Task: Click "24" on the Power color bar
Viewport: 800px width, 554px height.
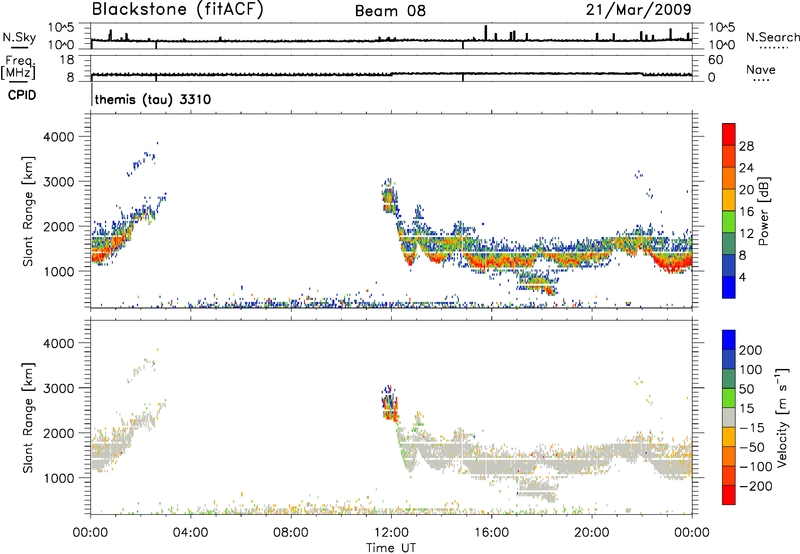Action: [x=746, y=168]
